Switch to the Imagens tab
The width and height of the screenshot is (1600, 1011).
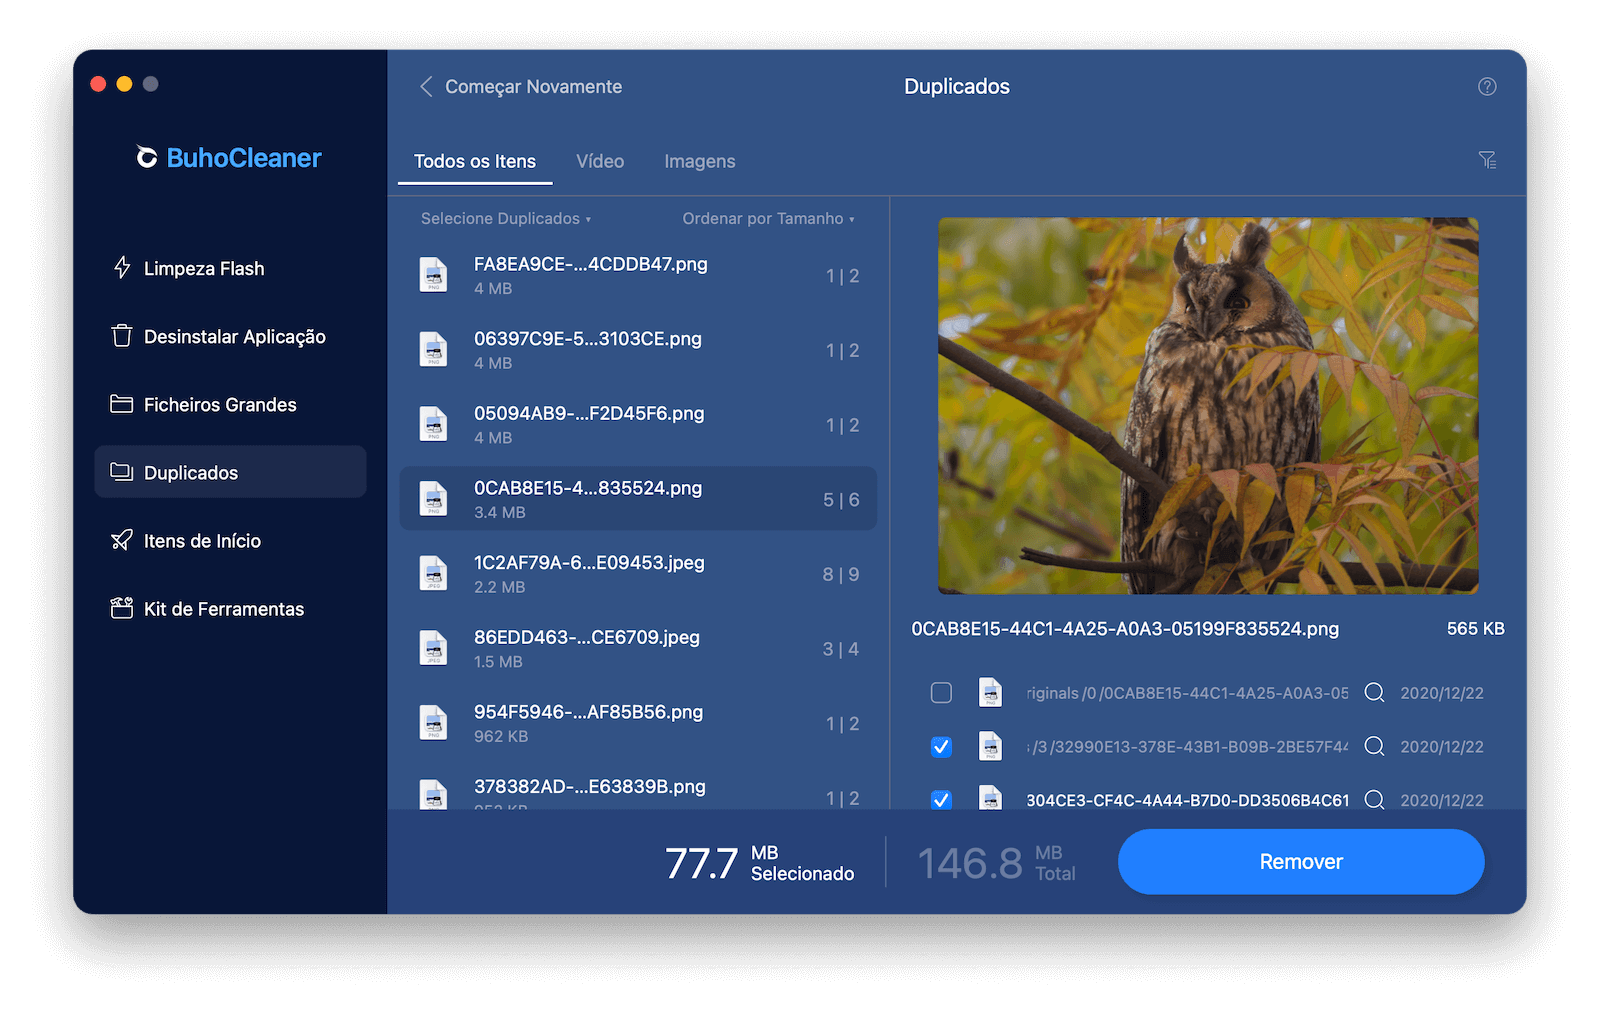coord(700,162)
